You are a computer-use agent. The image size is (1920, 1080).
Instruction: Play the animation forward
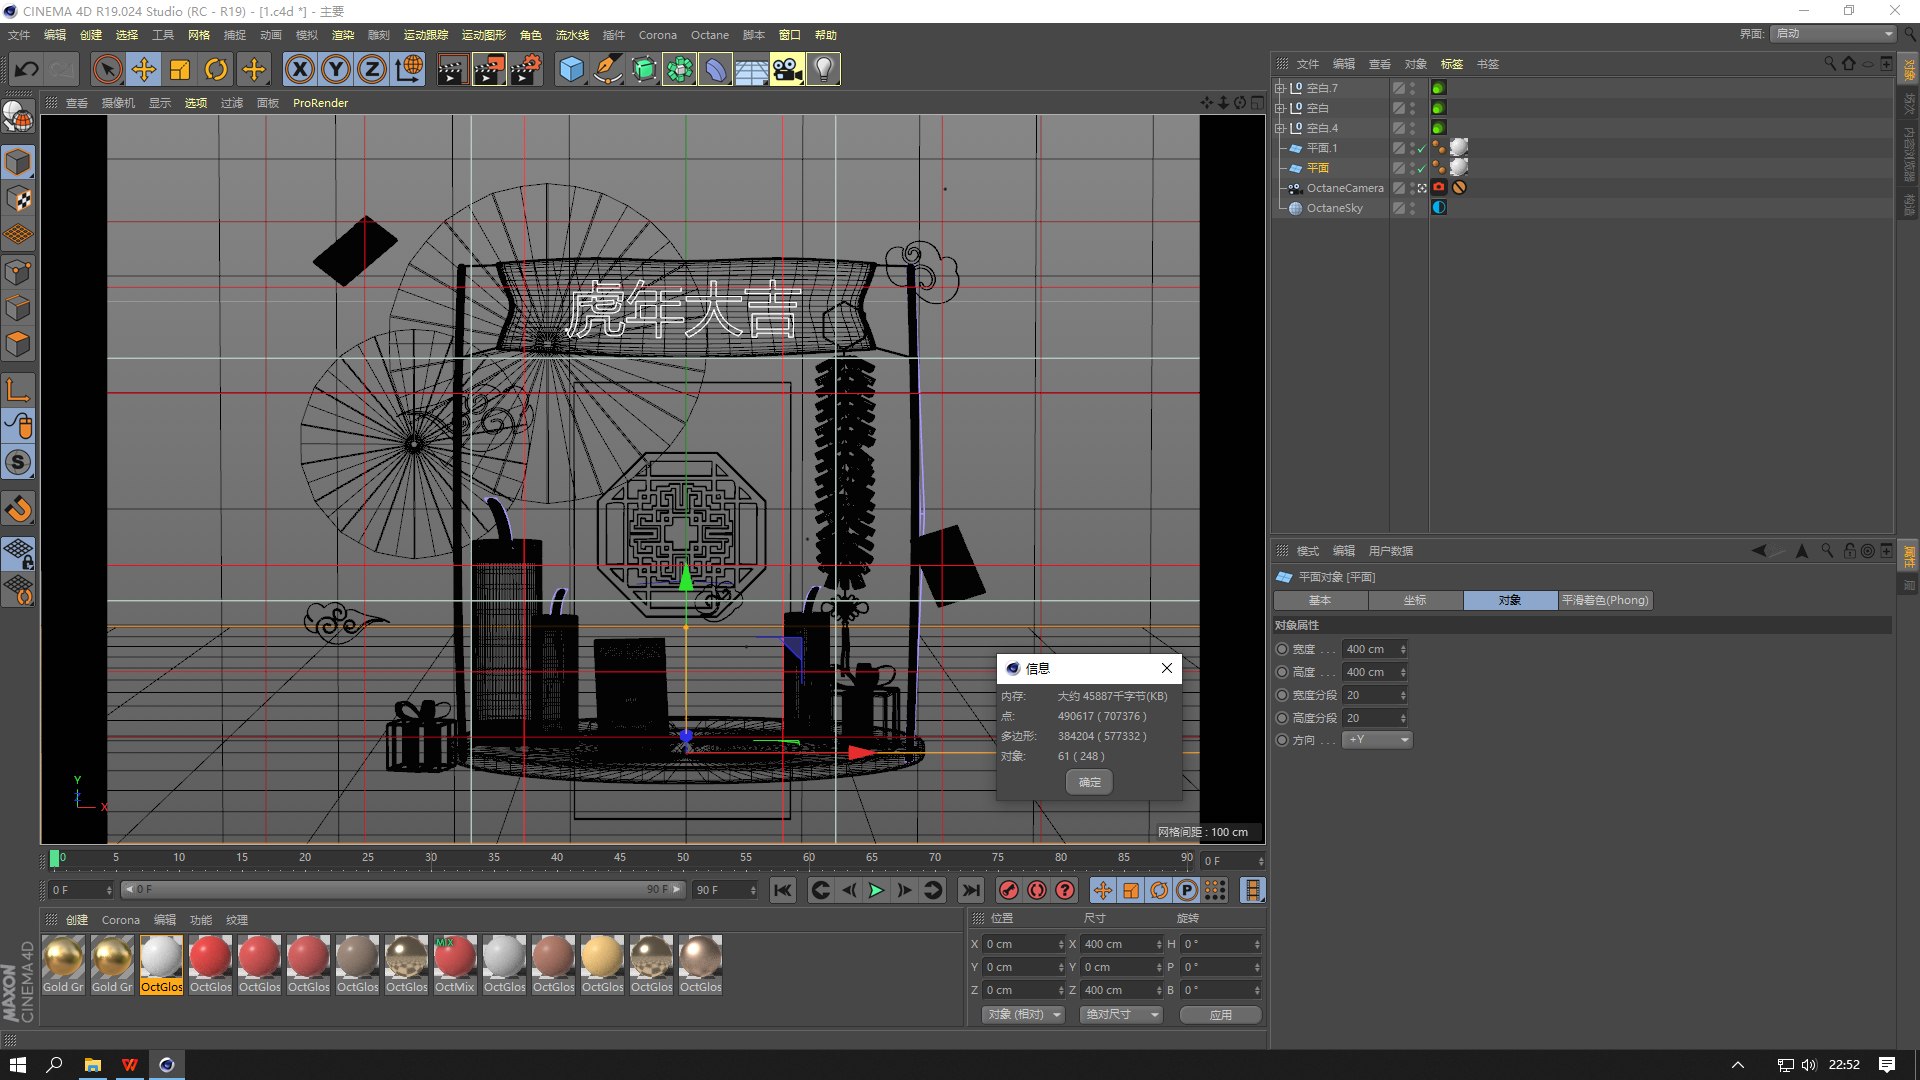pyautogui.click(x=876, y=890)
